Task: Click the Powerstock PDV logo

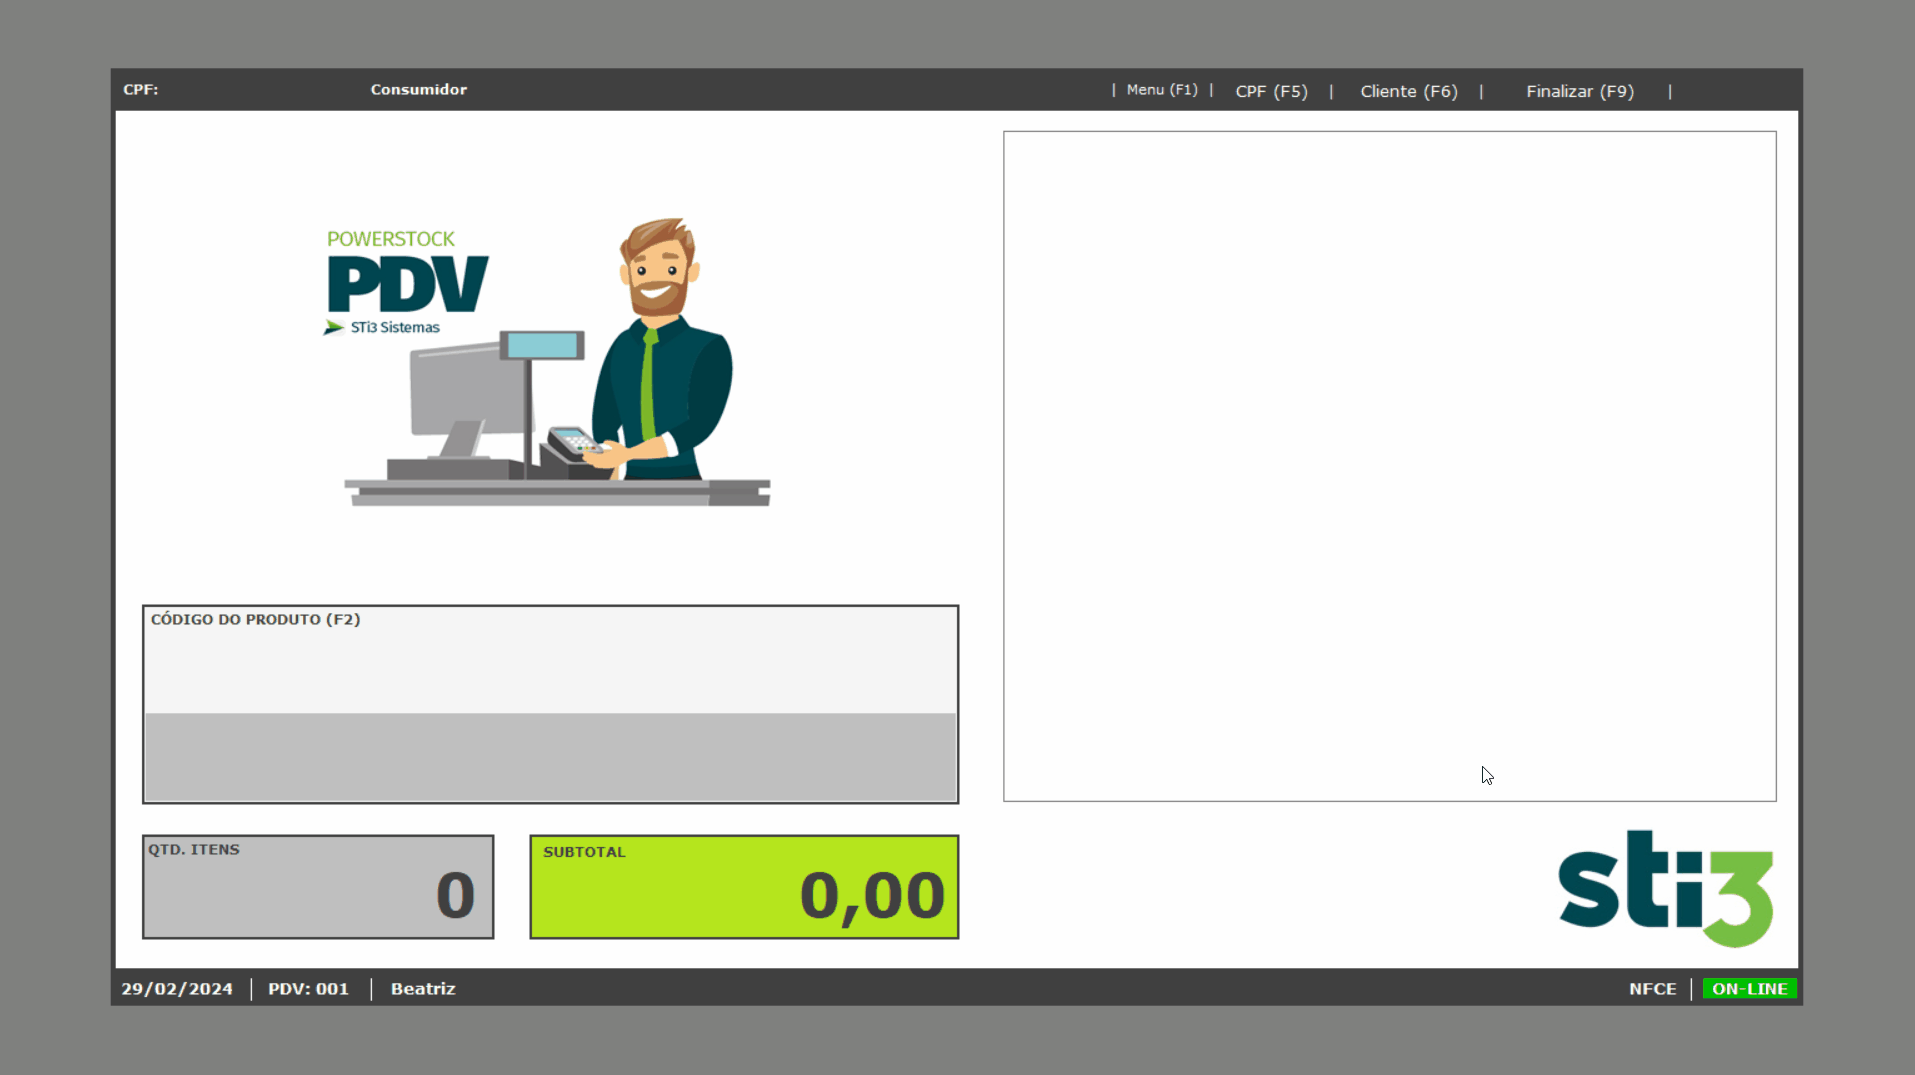Action: point(406,283)
